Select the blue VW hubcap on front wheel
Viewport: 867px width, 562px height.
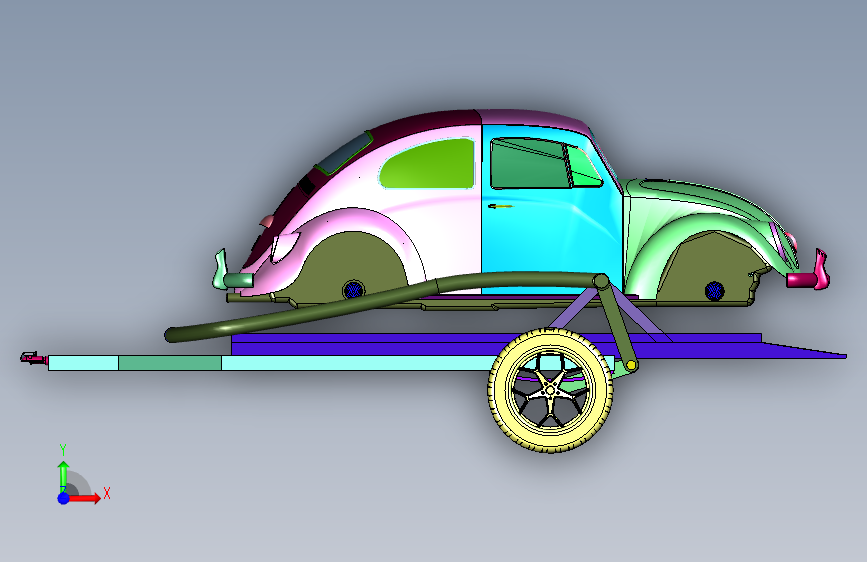[714, 290]
